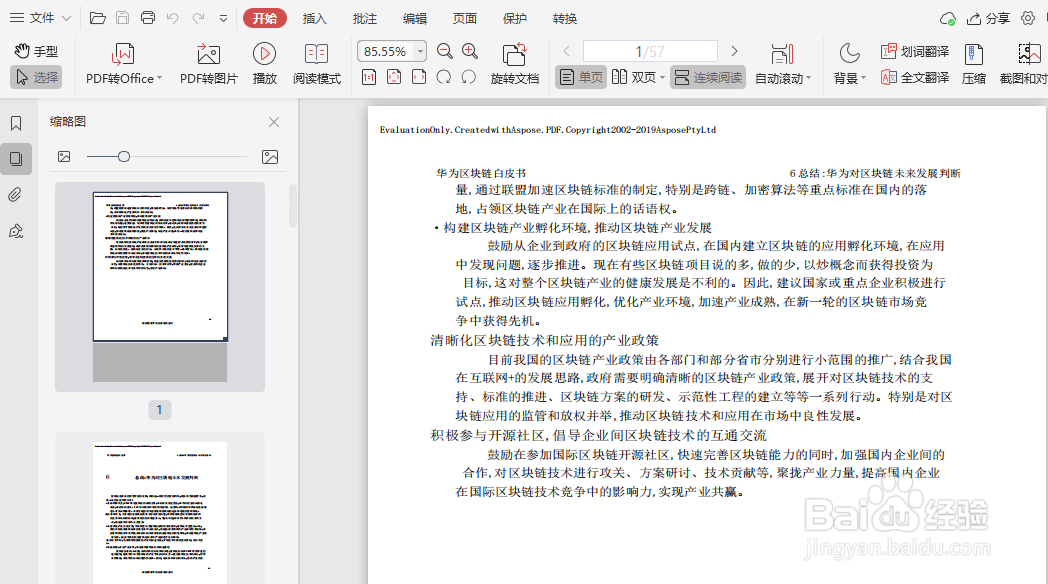This screenshot has width=1048, height=584.
Task: Click the open folder icon
Action: click(98, 18)
